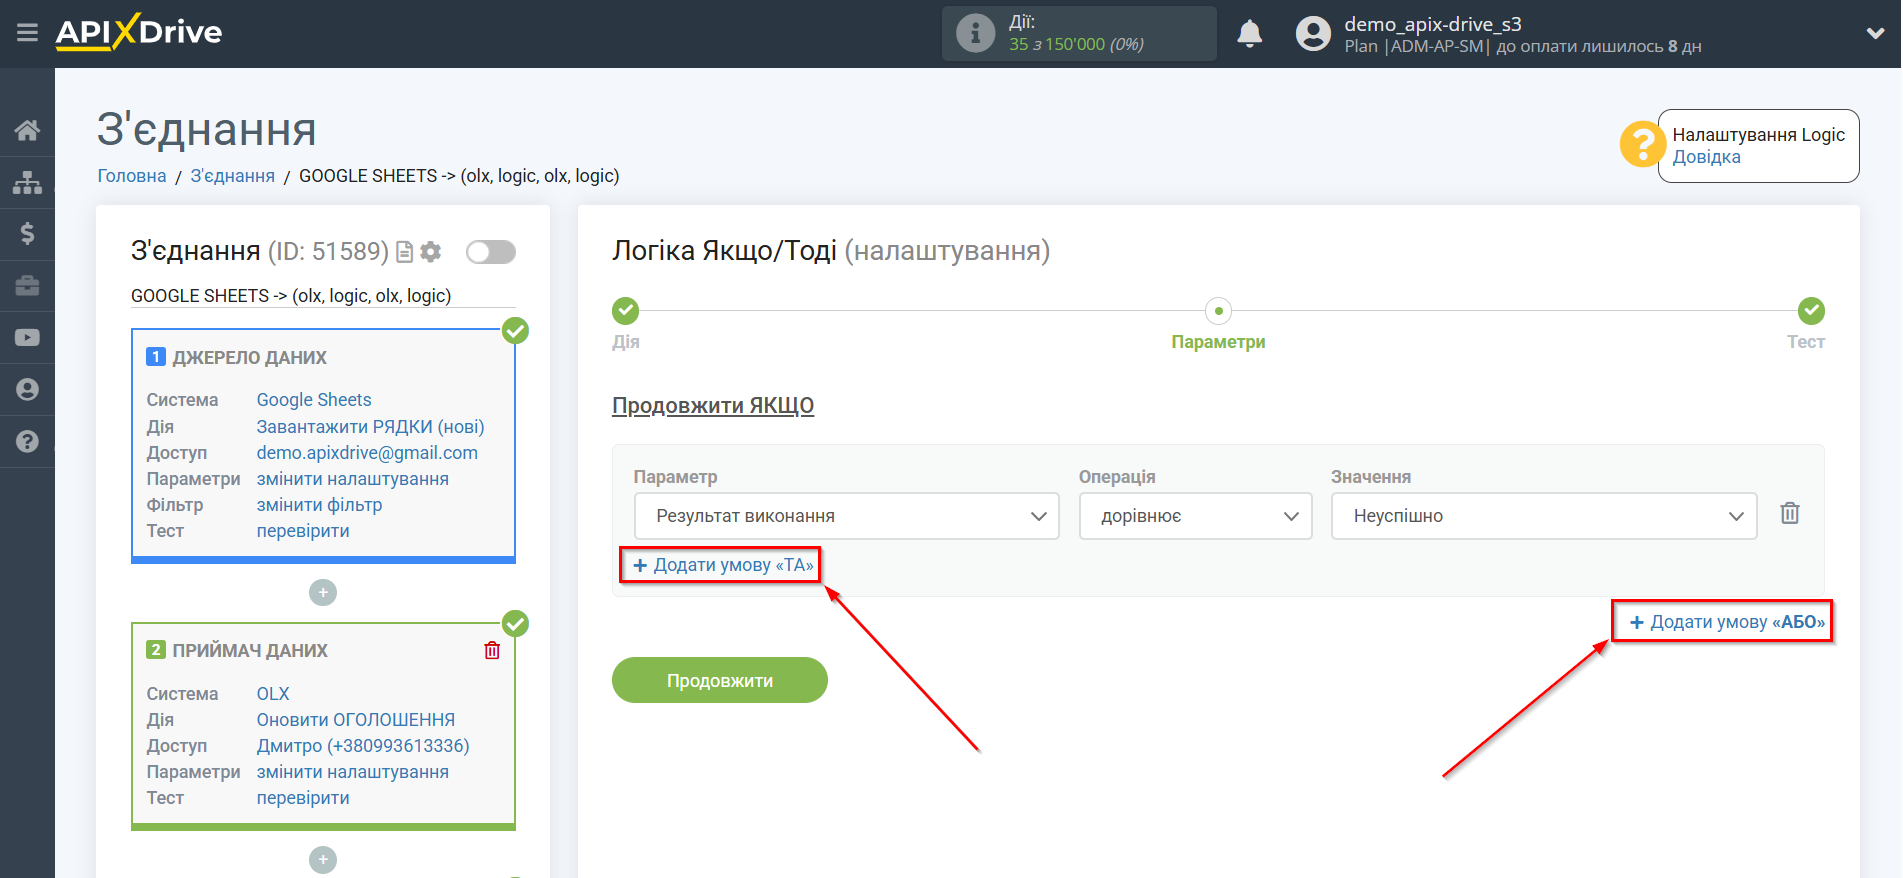Viewport: 1903px width, 878px height.
Task: Add a step after the data source
Action: 323,593
